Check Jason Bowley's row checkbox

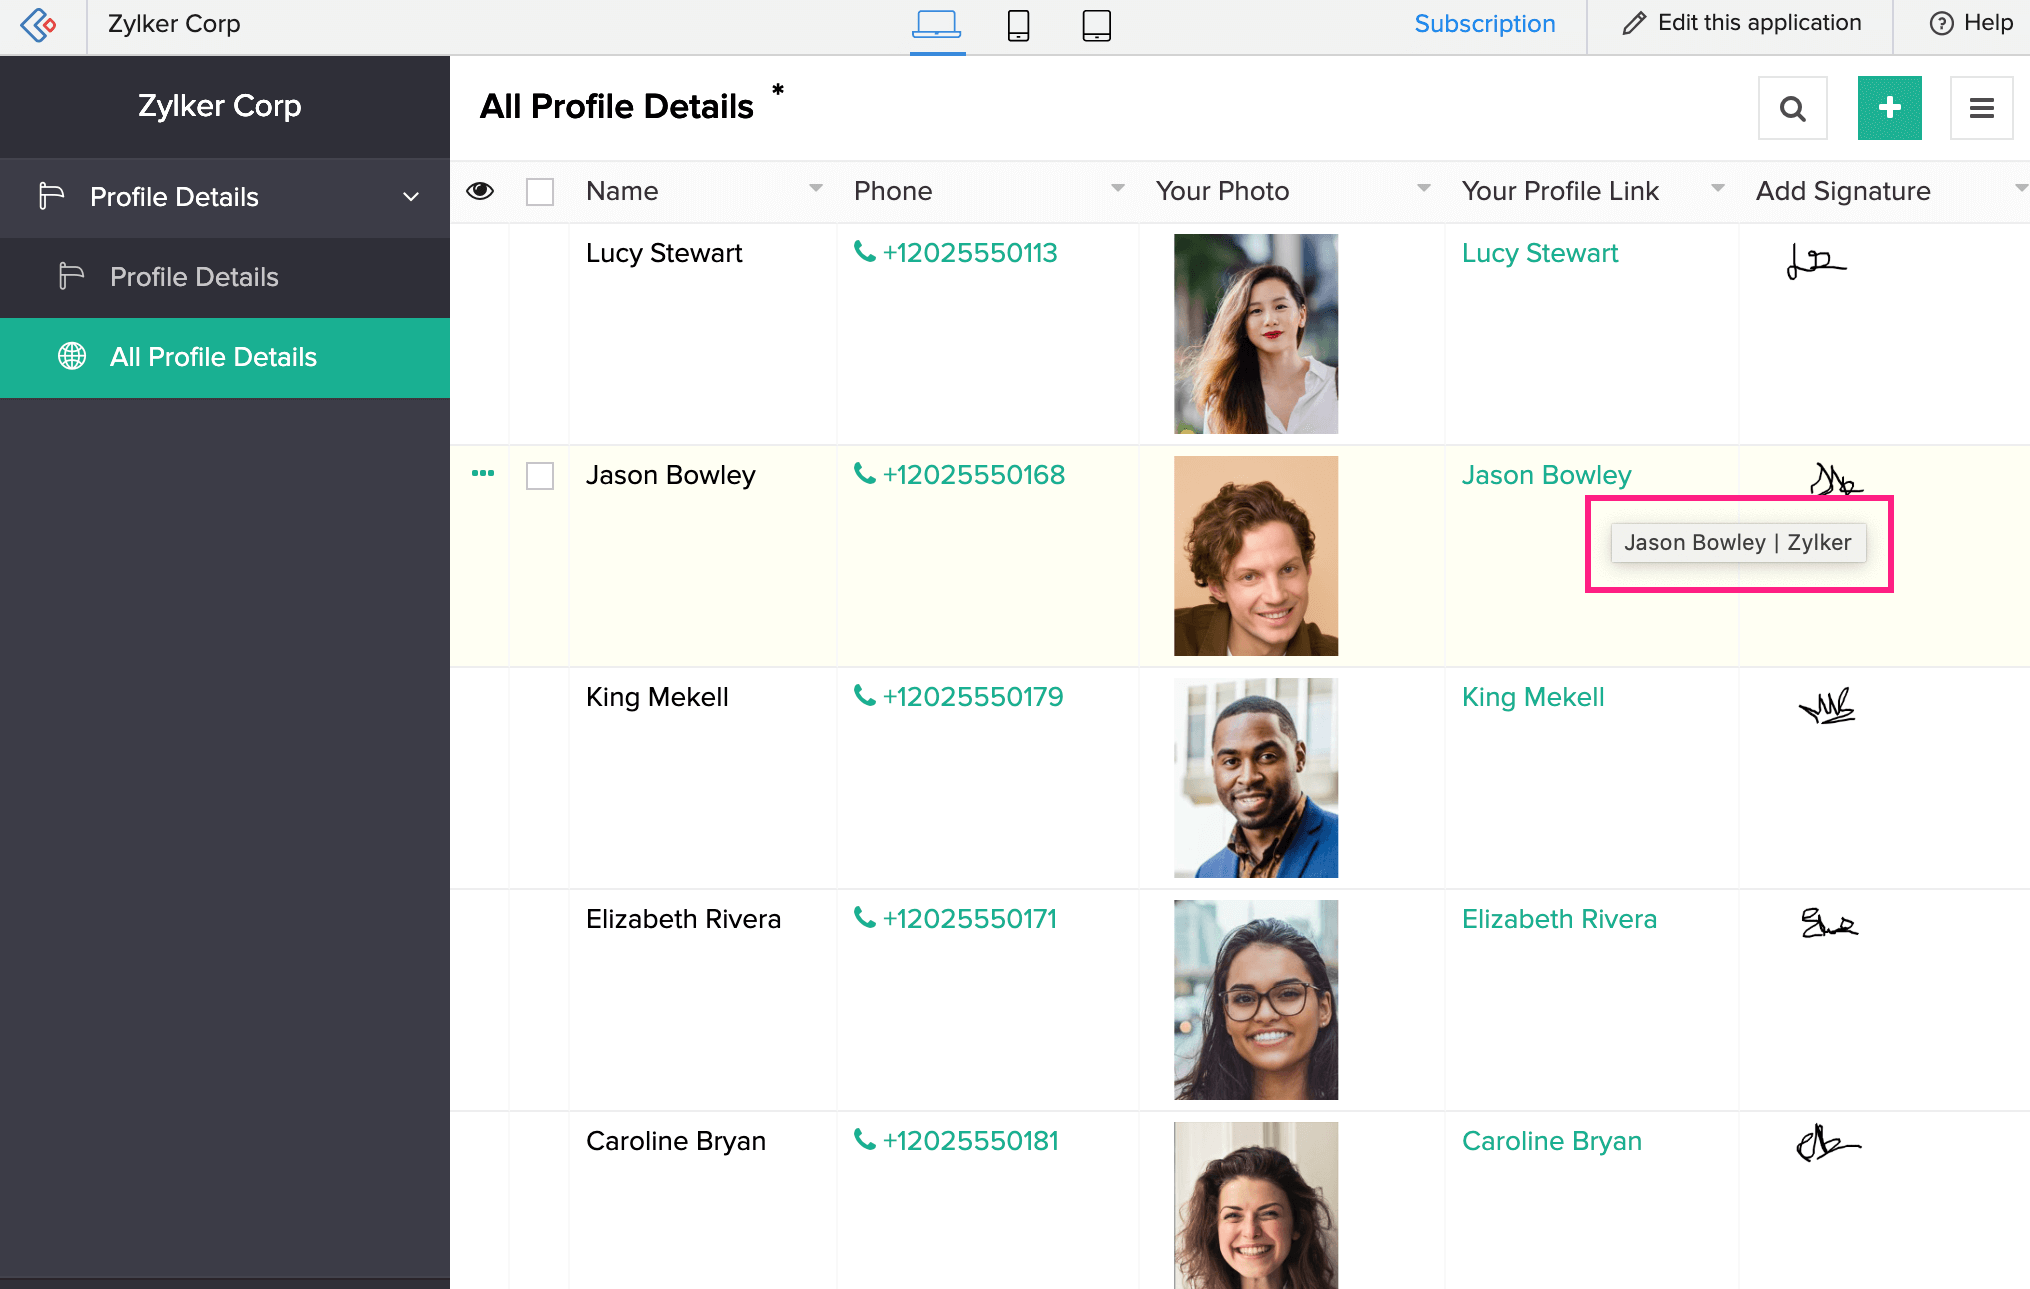pyautogui.click(x=539, y=476)
